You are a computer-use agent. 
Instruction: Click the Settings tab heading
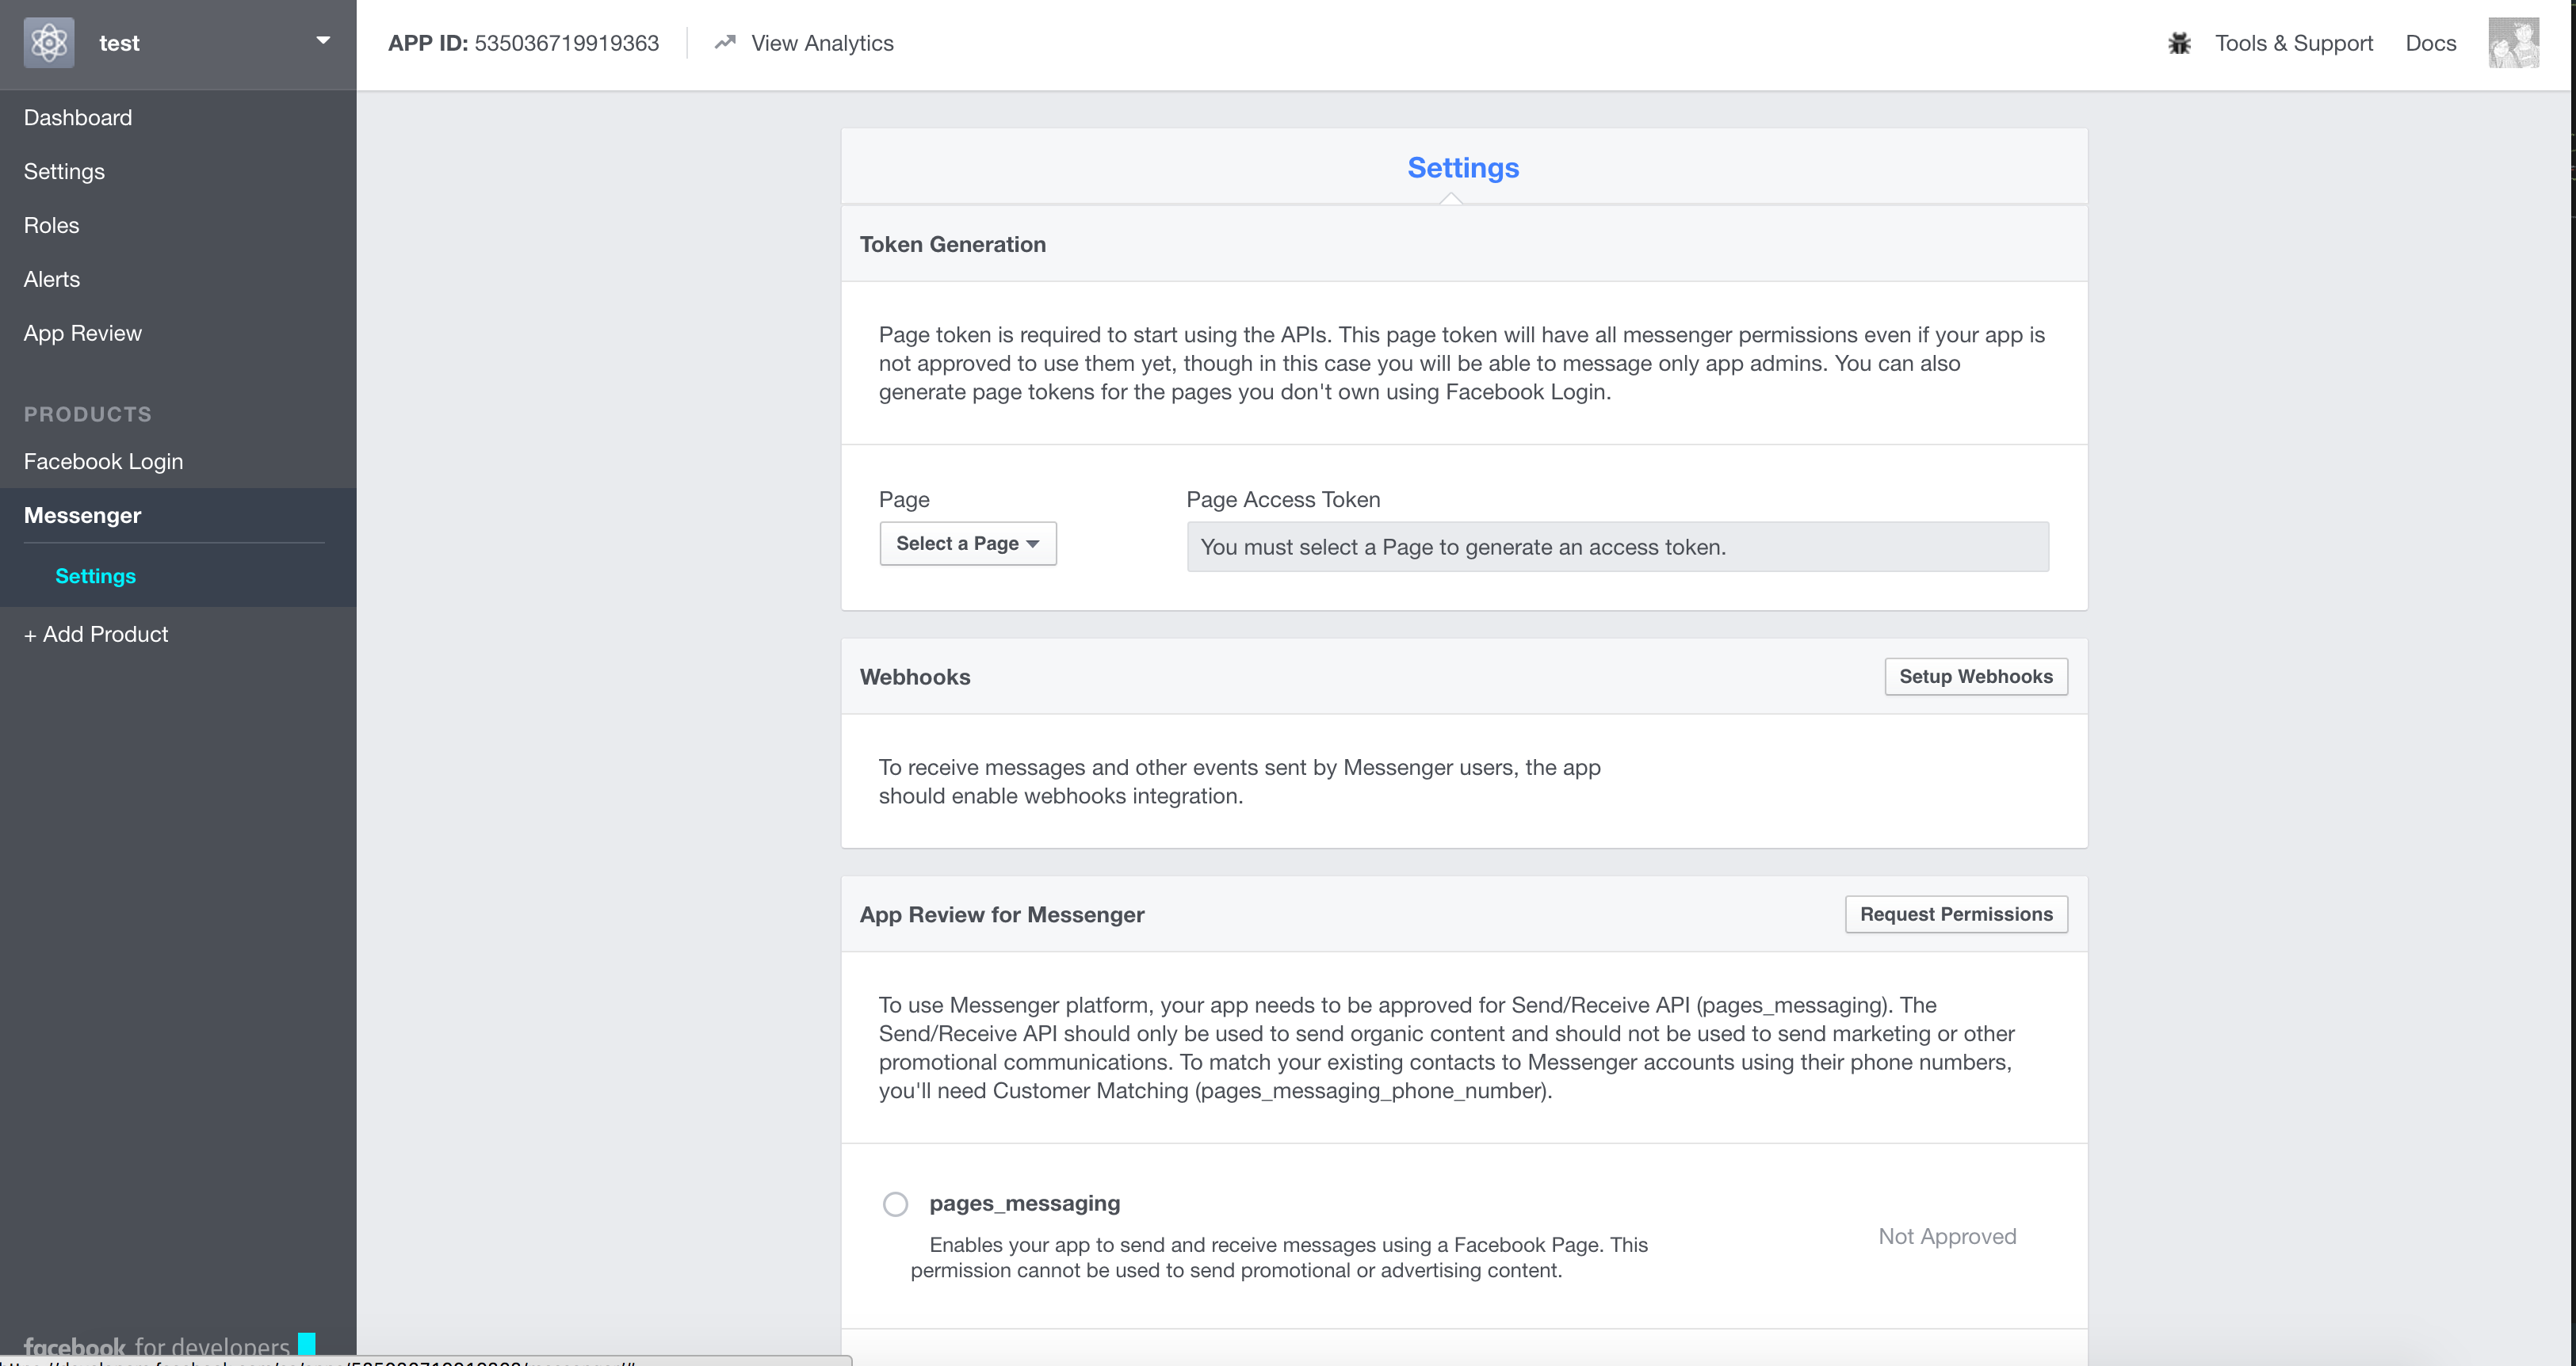(x=1463, y=167)
